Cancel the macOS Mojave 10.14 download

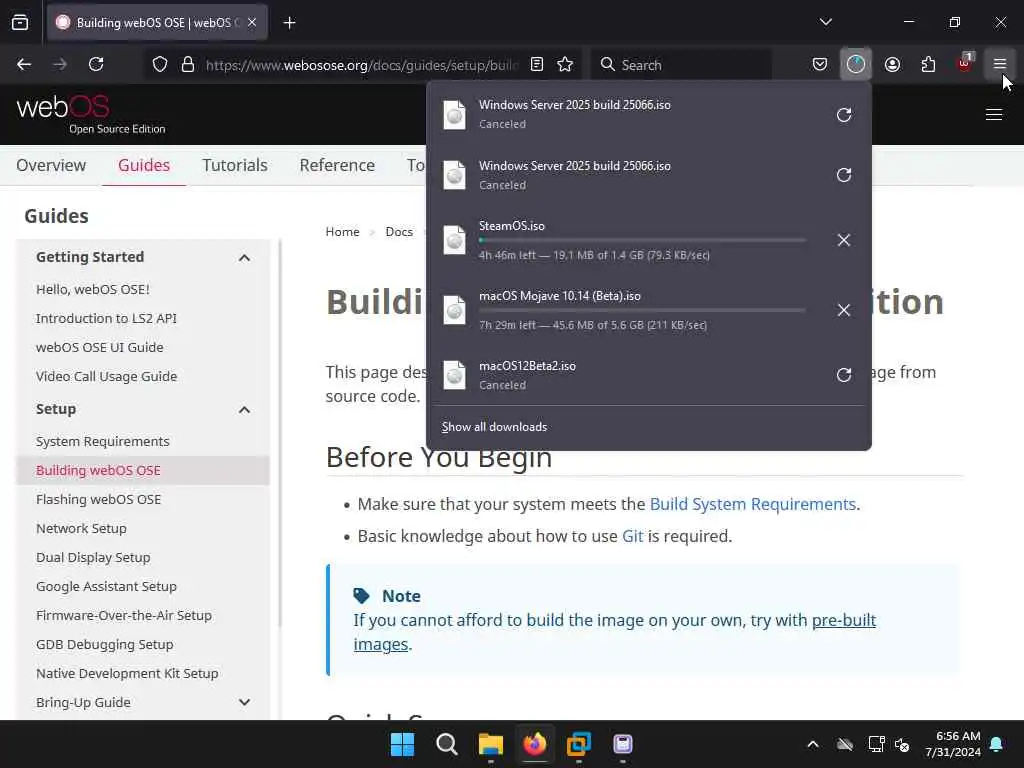(844, 310)
